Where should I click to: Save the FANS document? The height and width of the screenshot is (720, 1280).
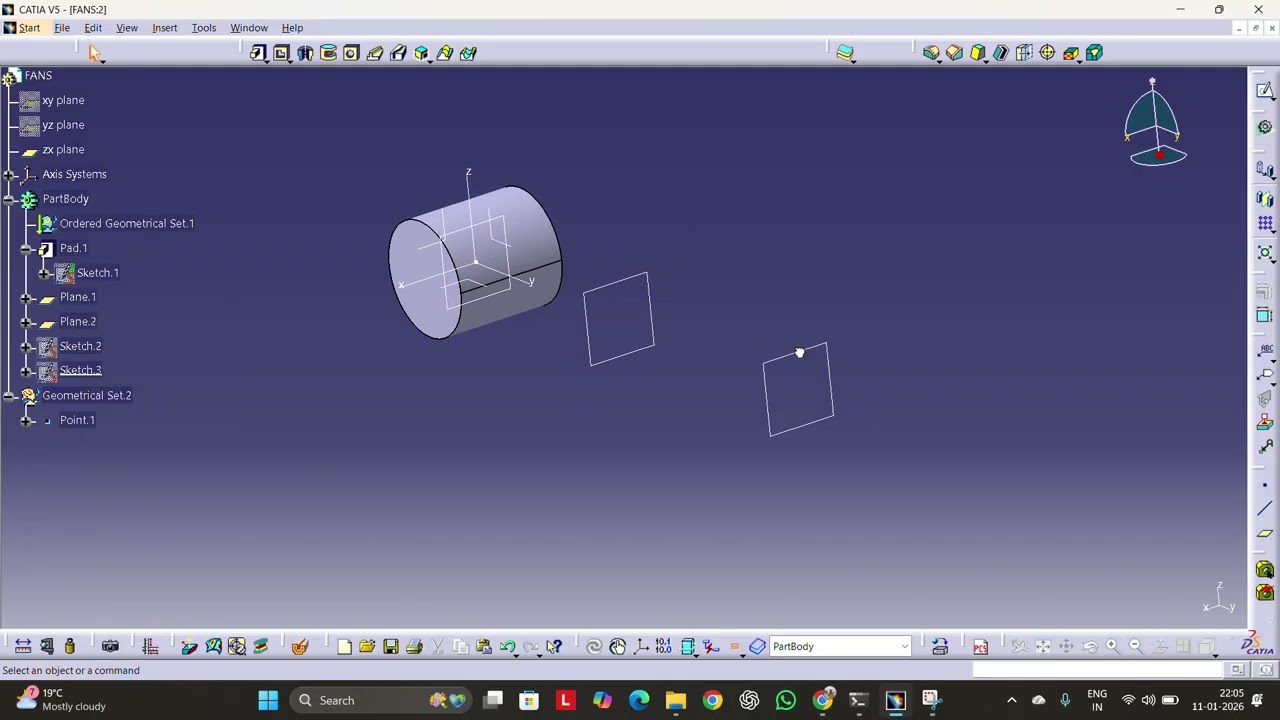(391, 646)
